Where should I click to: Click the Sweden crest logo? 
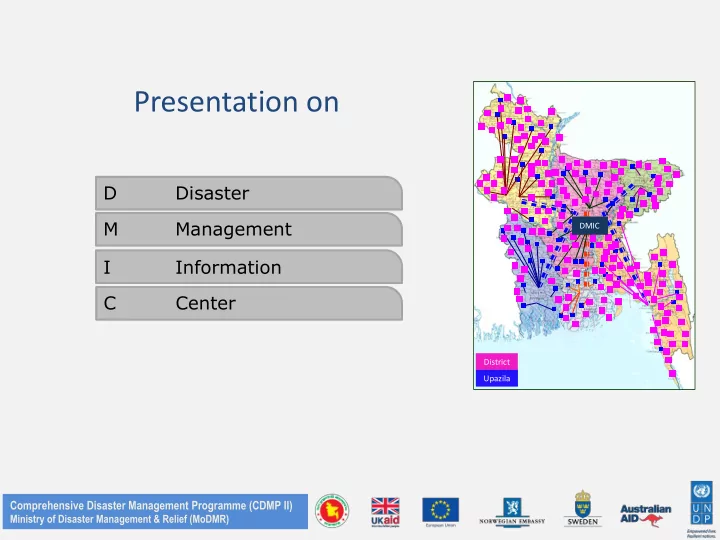coord(583,508)
